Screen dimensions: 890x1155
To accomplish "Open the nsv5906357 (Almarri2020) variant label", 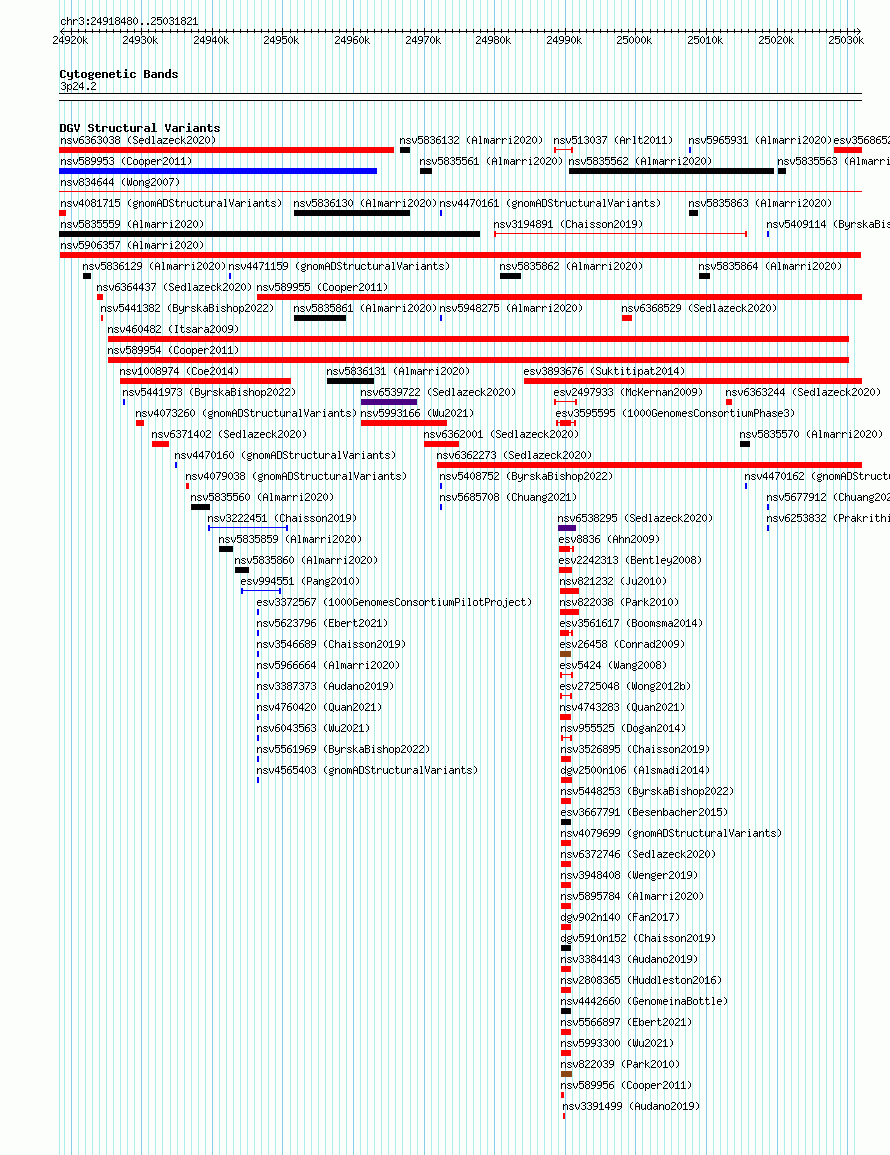I will pos(132,245).
